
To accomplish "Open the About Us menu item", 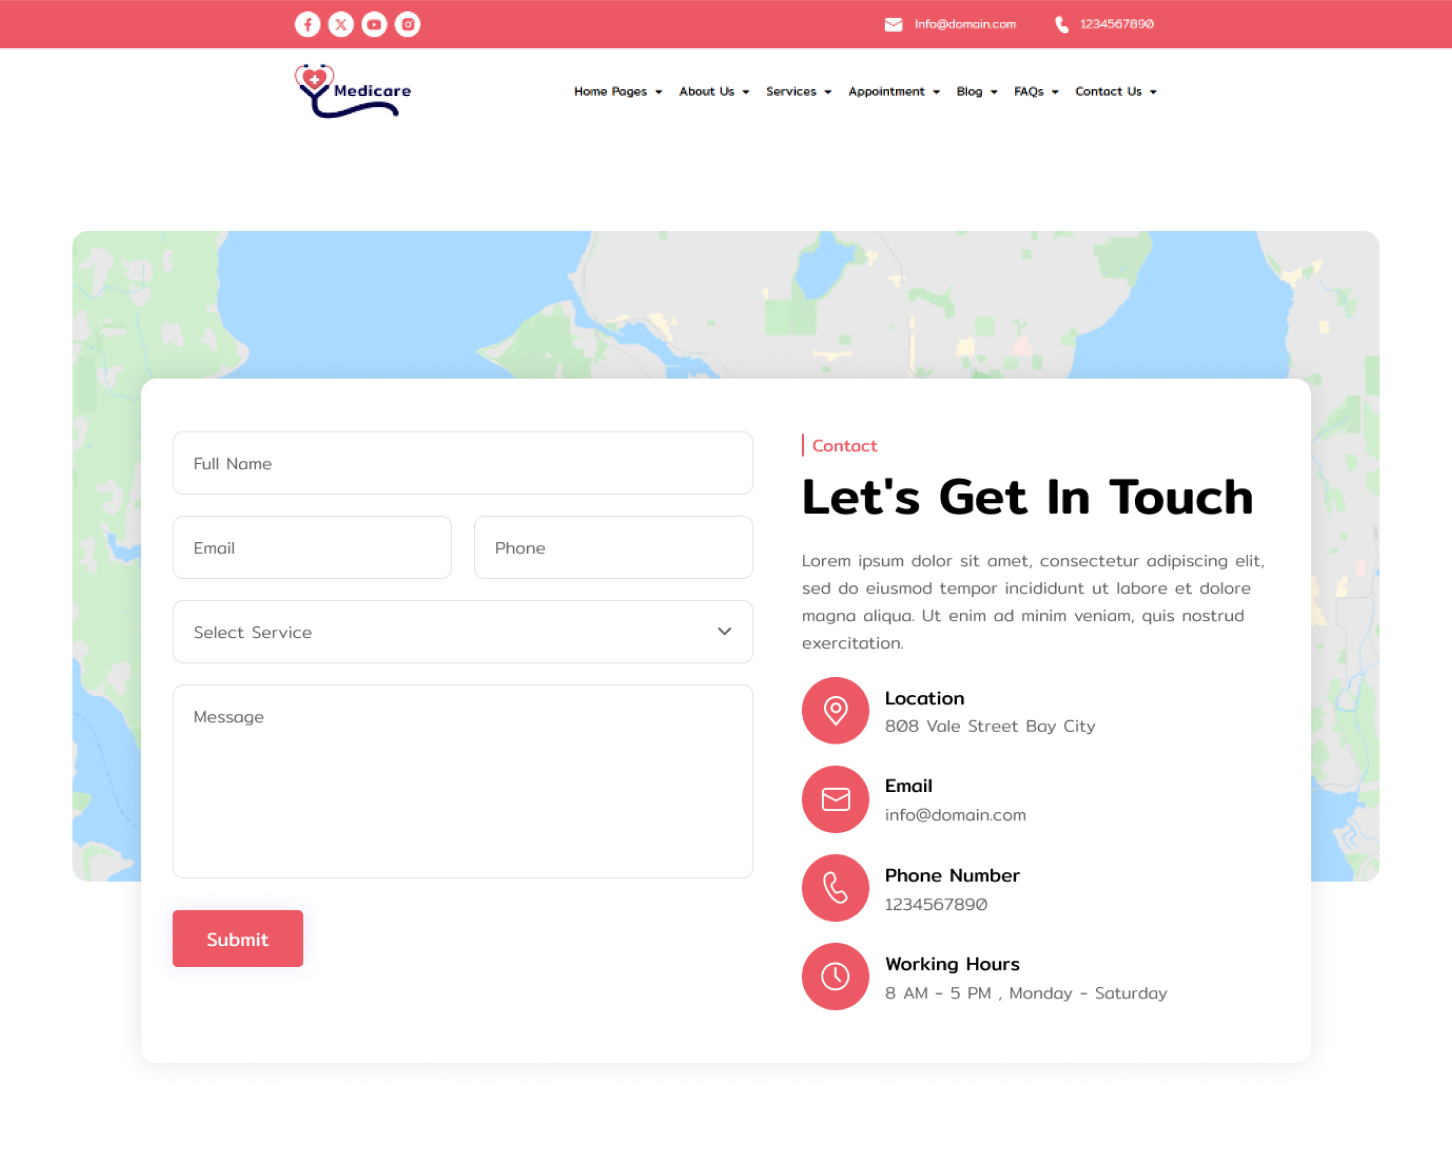I will 713,92.
